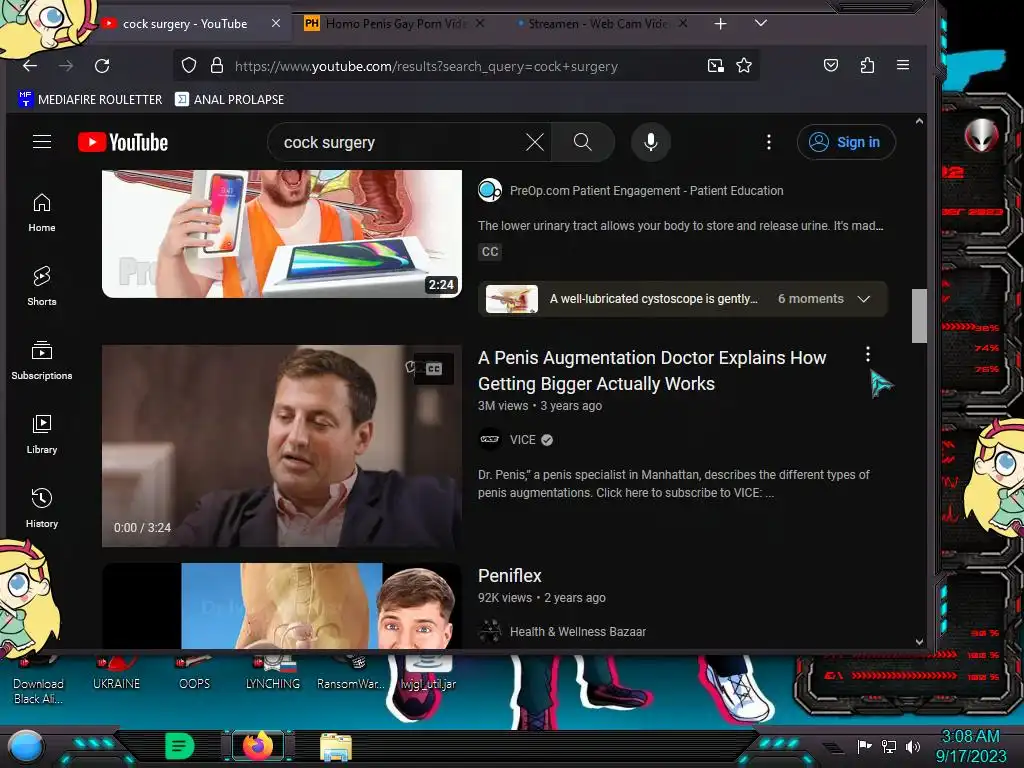Click the 3M views text under VICE video
This screenshot has height=768, width=1024.
[x=503, y=406]
